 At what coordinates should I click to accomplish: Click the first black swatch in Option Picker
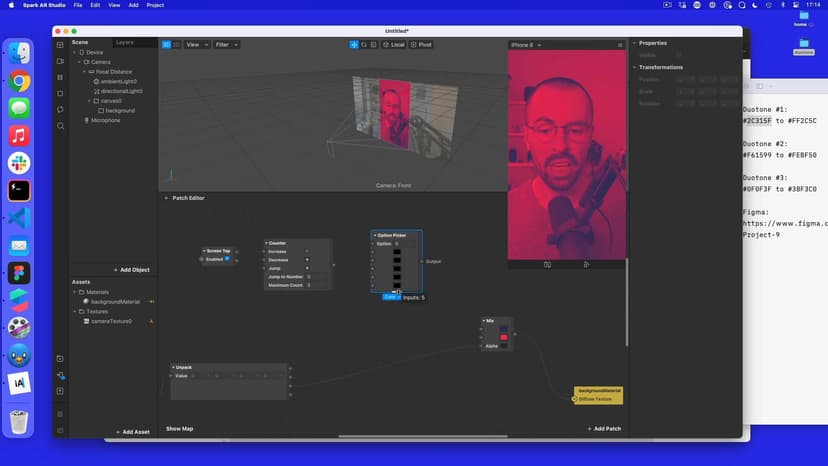click(x=397, y=252)
